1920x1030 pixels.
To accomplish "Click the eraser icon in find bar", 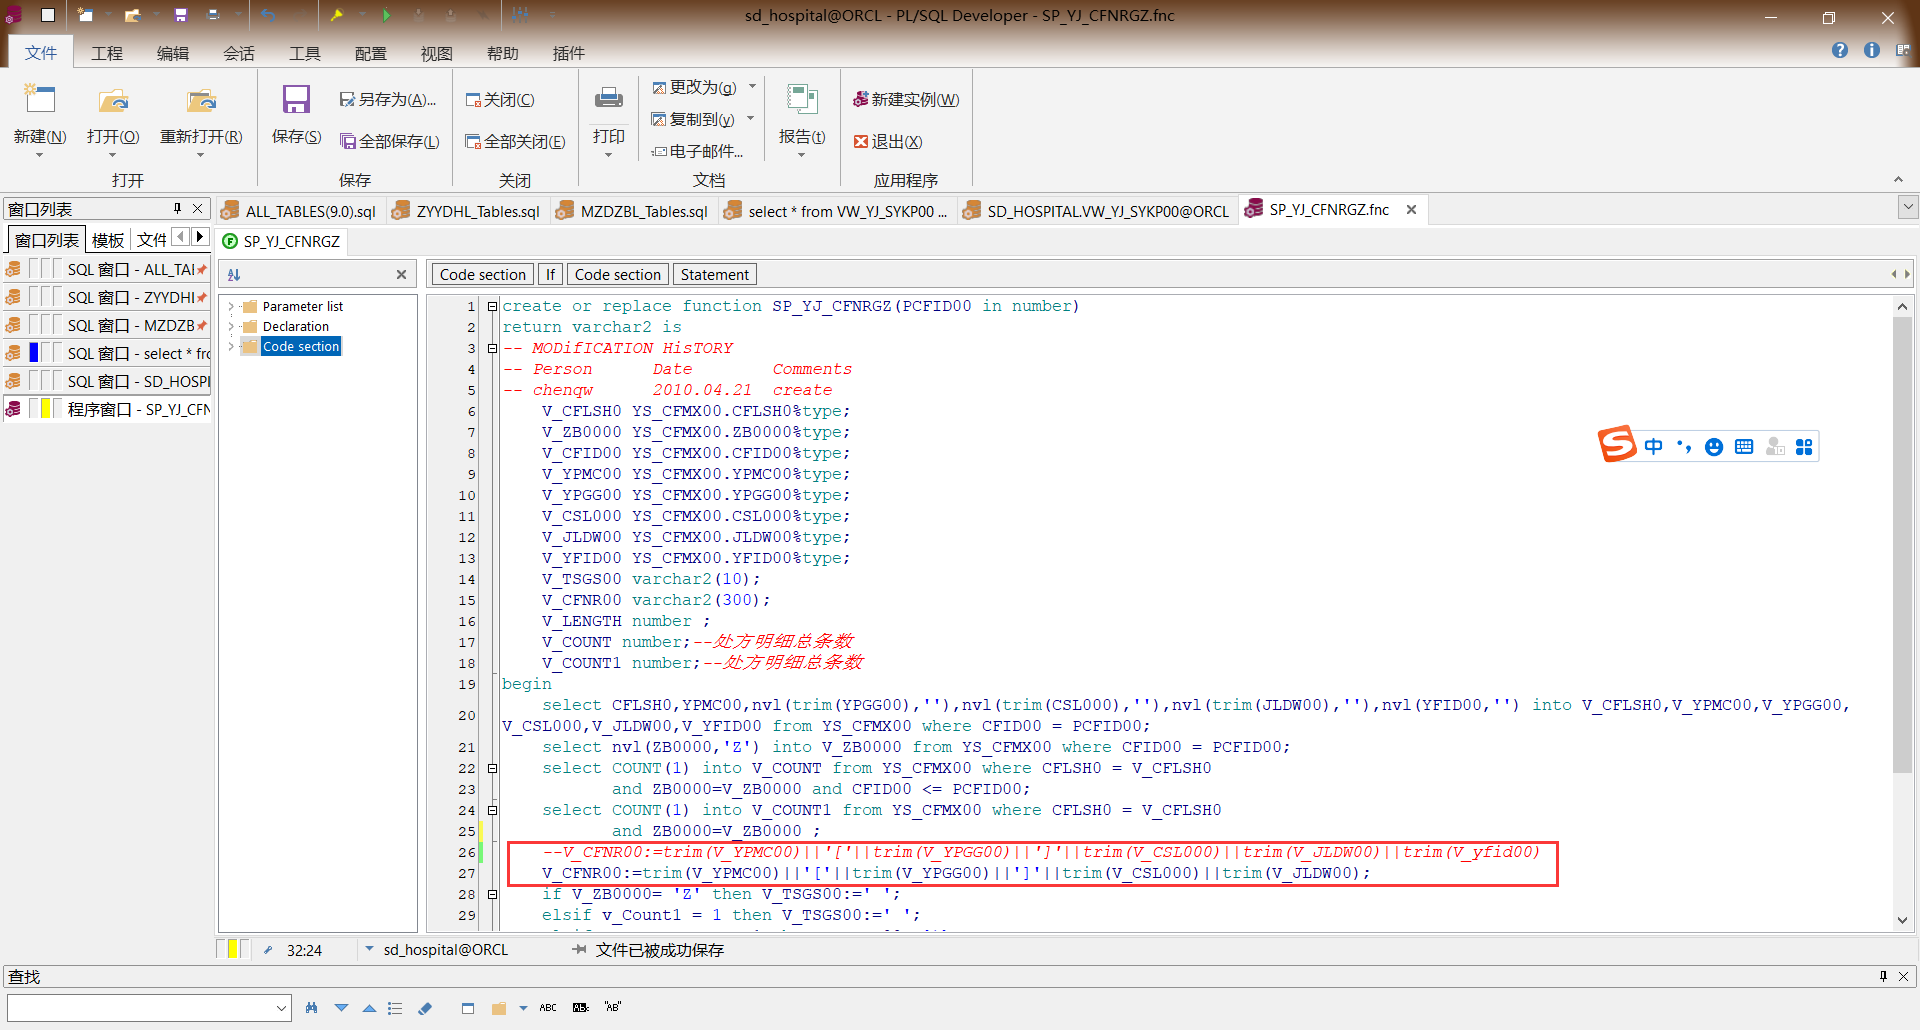I will coord(425,1008).
